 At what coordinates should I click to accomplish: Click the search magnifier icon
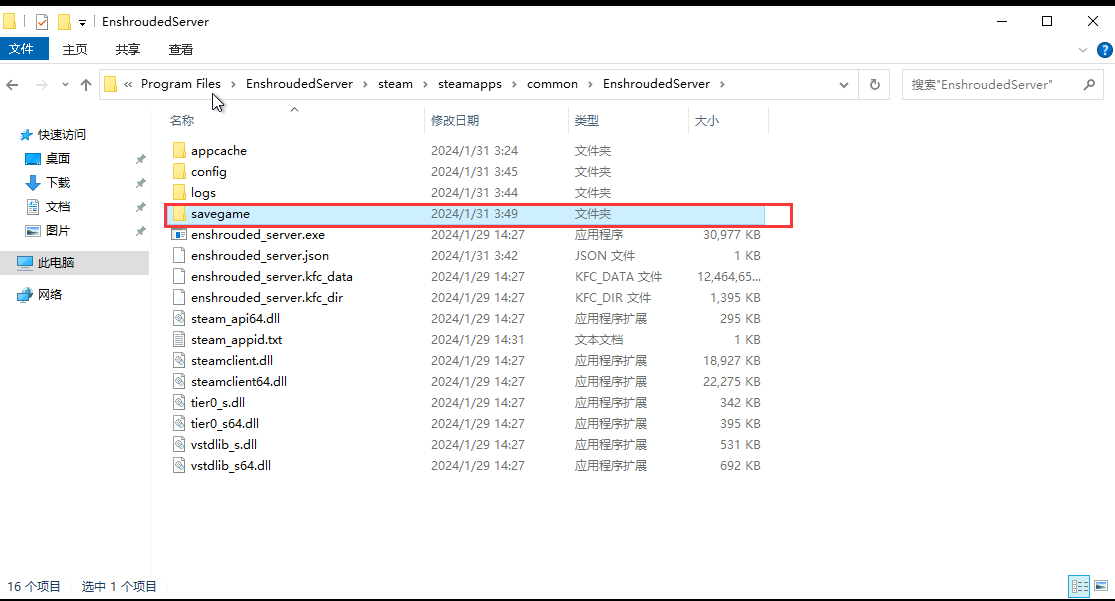(1089, 85)
